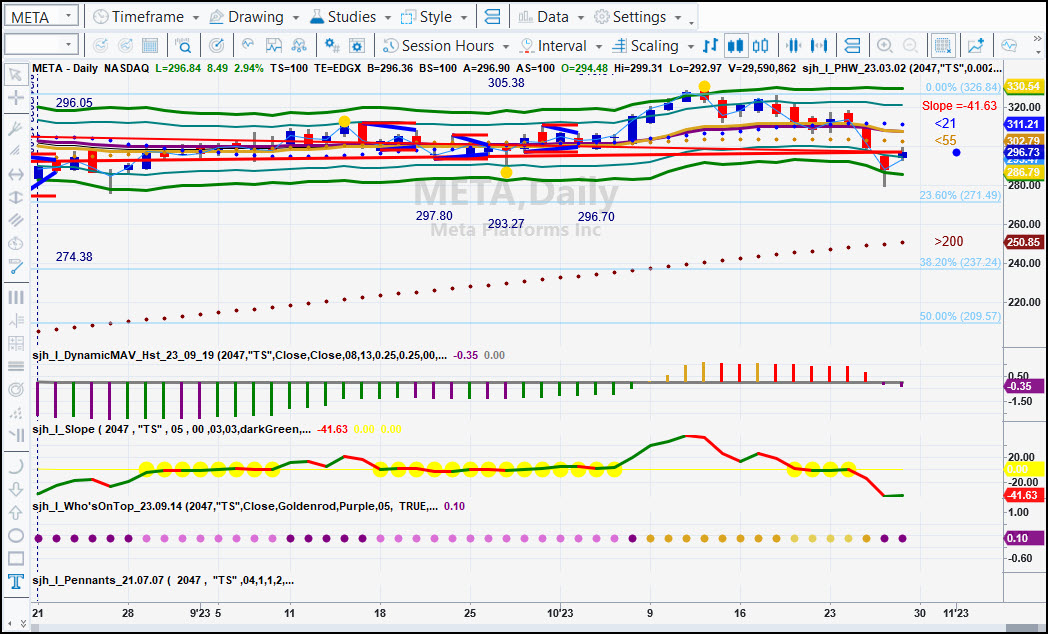
Task: Select the rectangle drawing tool
Action: click(x=15, y=559)
